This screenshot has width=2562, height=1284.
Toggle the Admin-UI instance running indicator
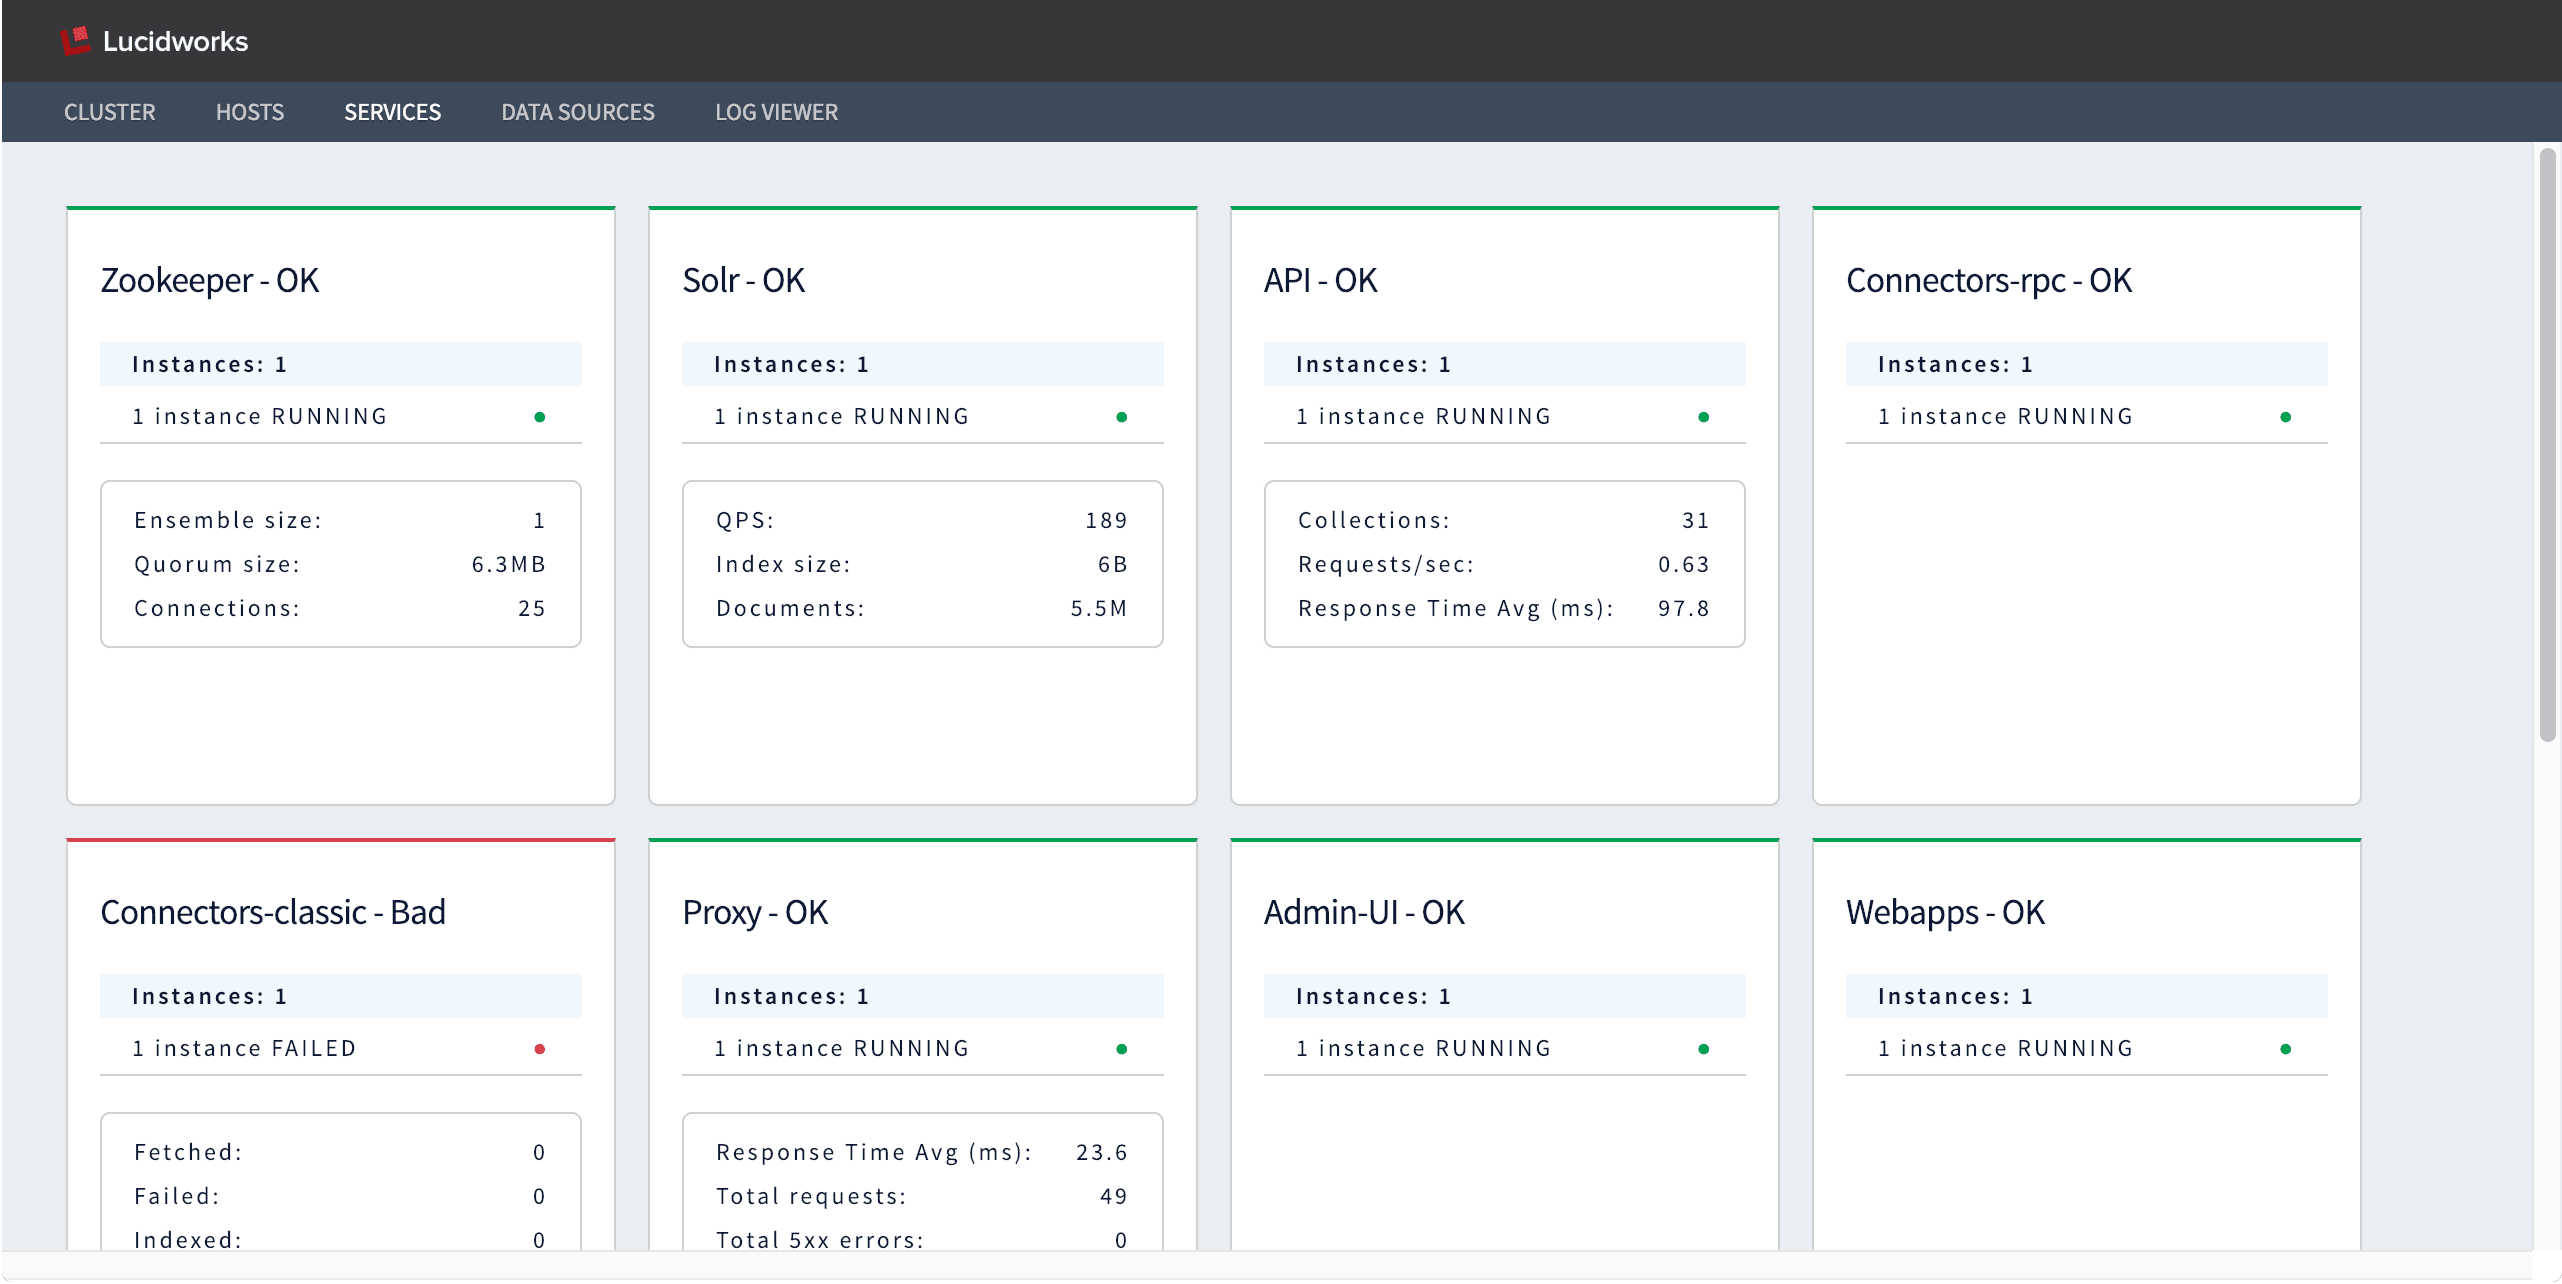[x=1704, y=1049]
